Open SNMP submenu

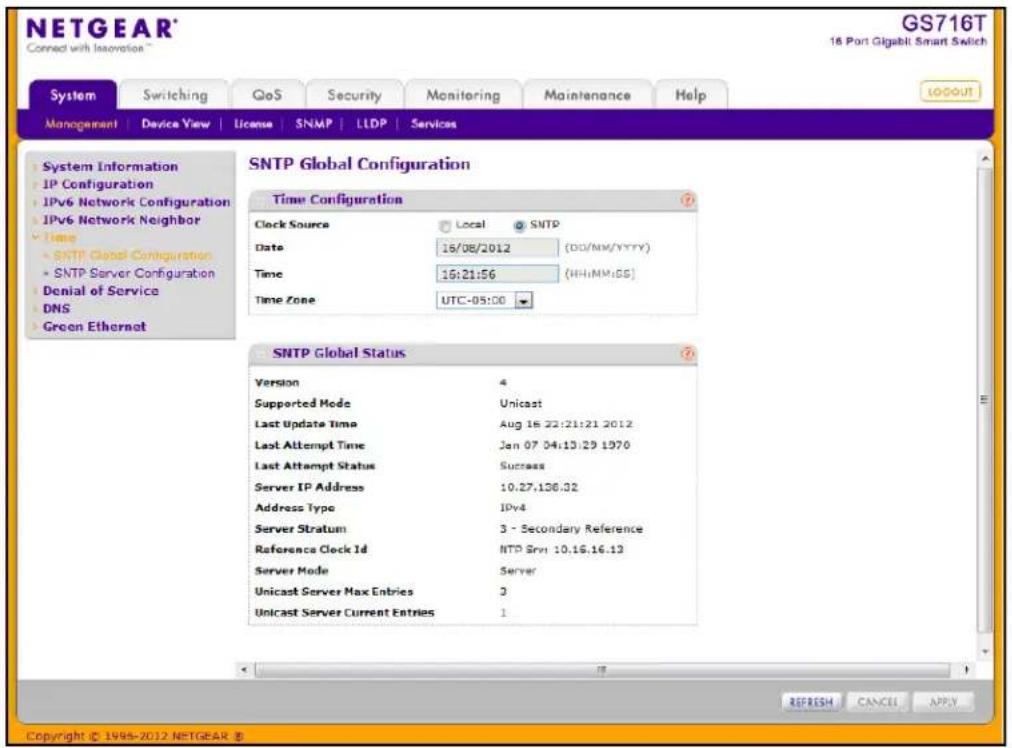[314, 124]
